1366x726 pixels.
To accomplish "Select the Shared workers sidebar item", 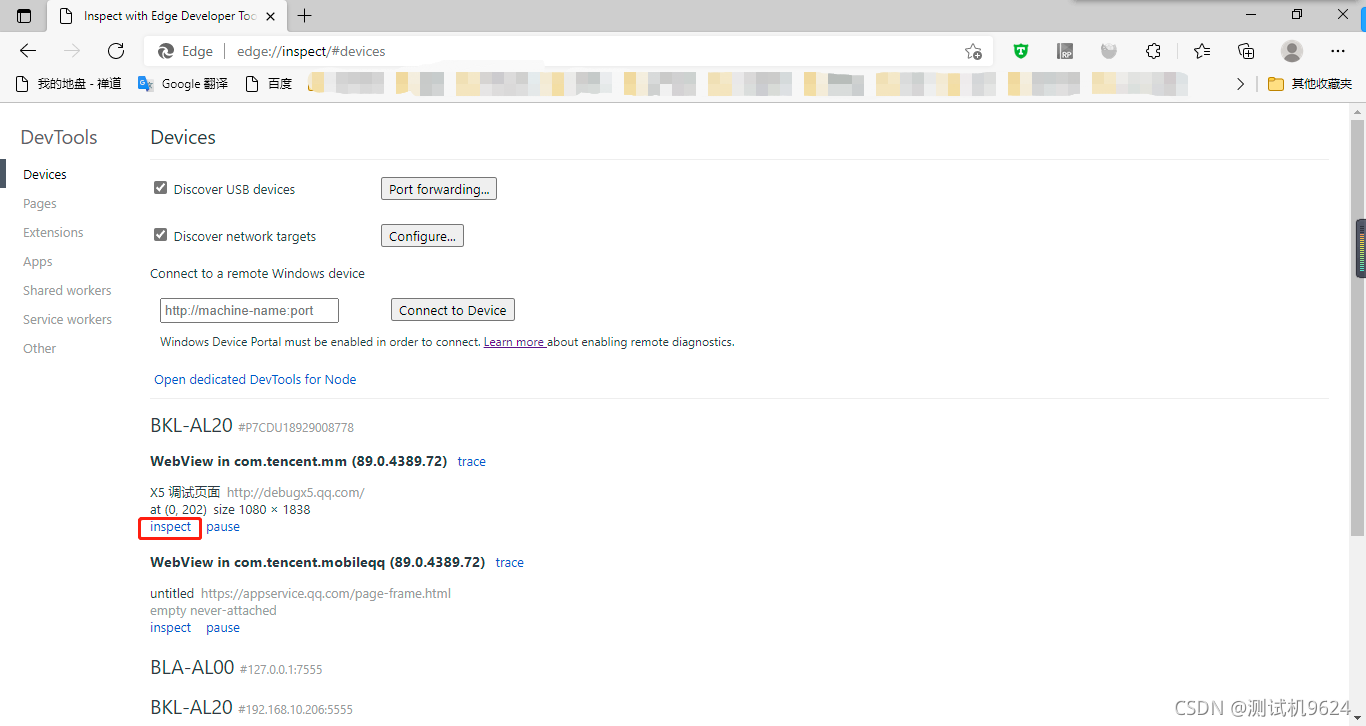I will (x=67, y=290).
